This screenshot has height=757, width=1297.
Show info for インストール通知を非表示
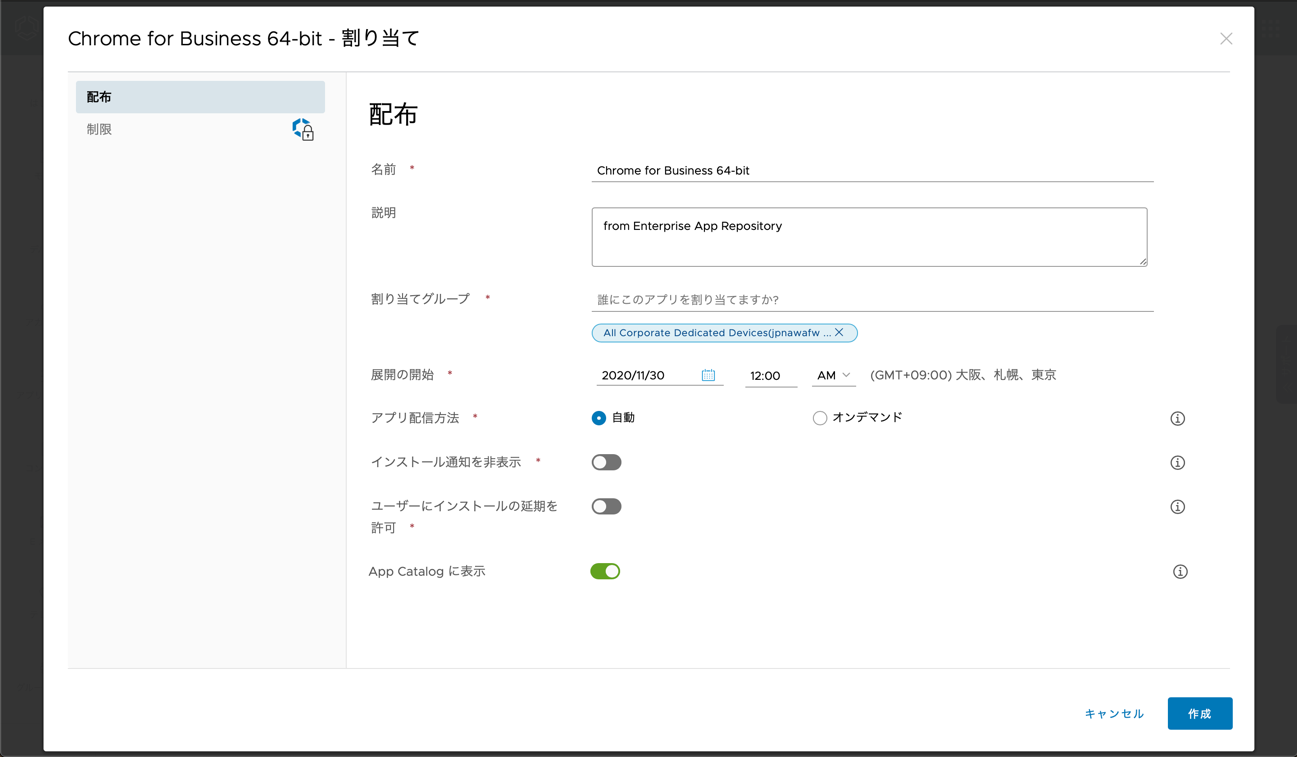point(1178,463)
